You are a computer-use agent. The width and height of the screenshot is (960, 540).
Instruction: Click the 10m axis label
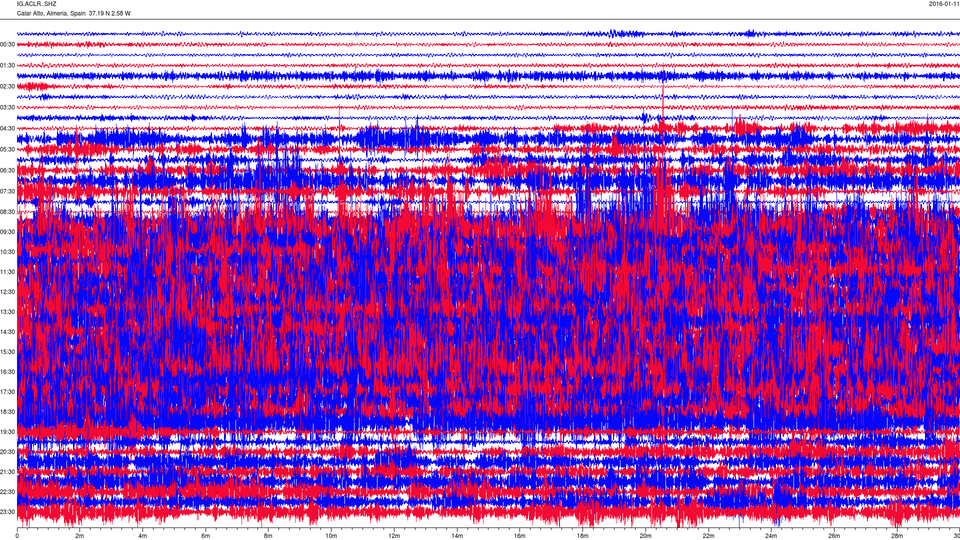coord(331,536)
